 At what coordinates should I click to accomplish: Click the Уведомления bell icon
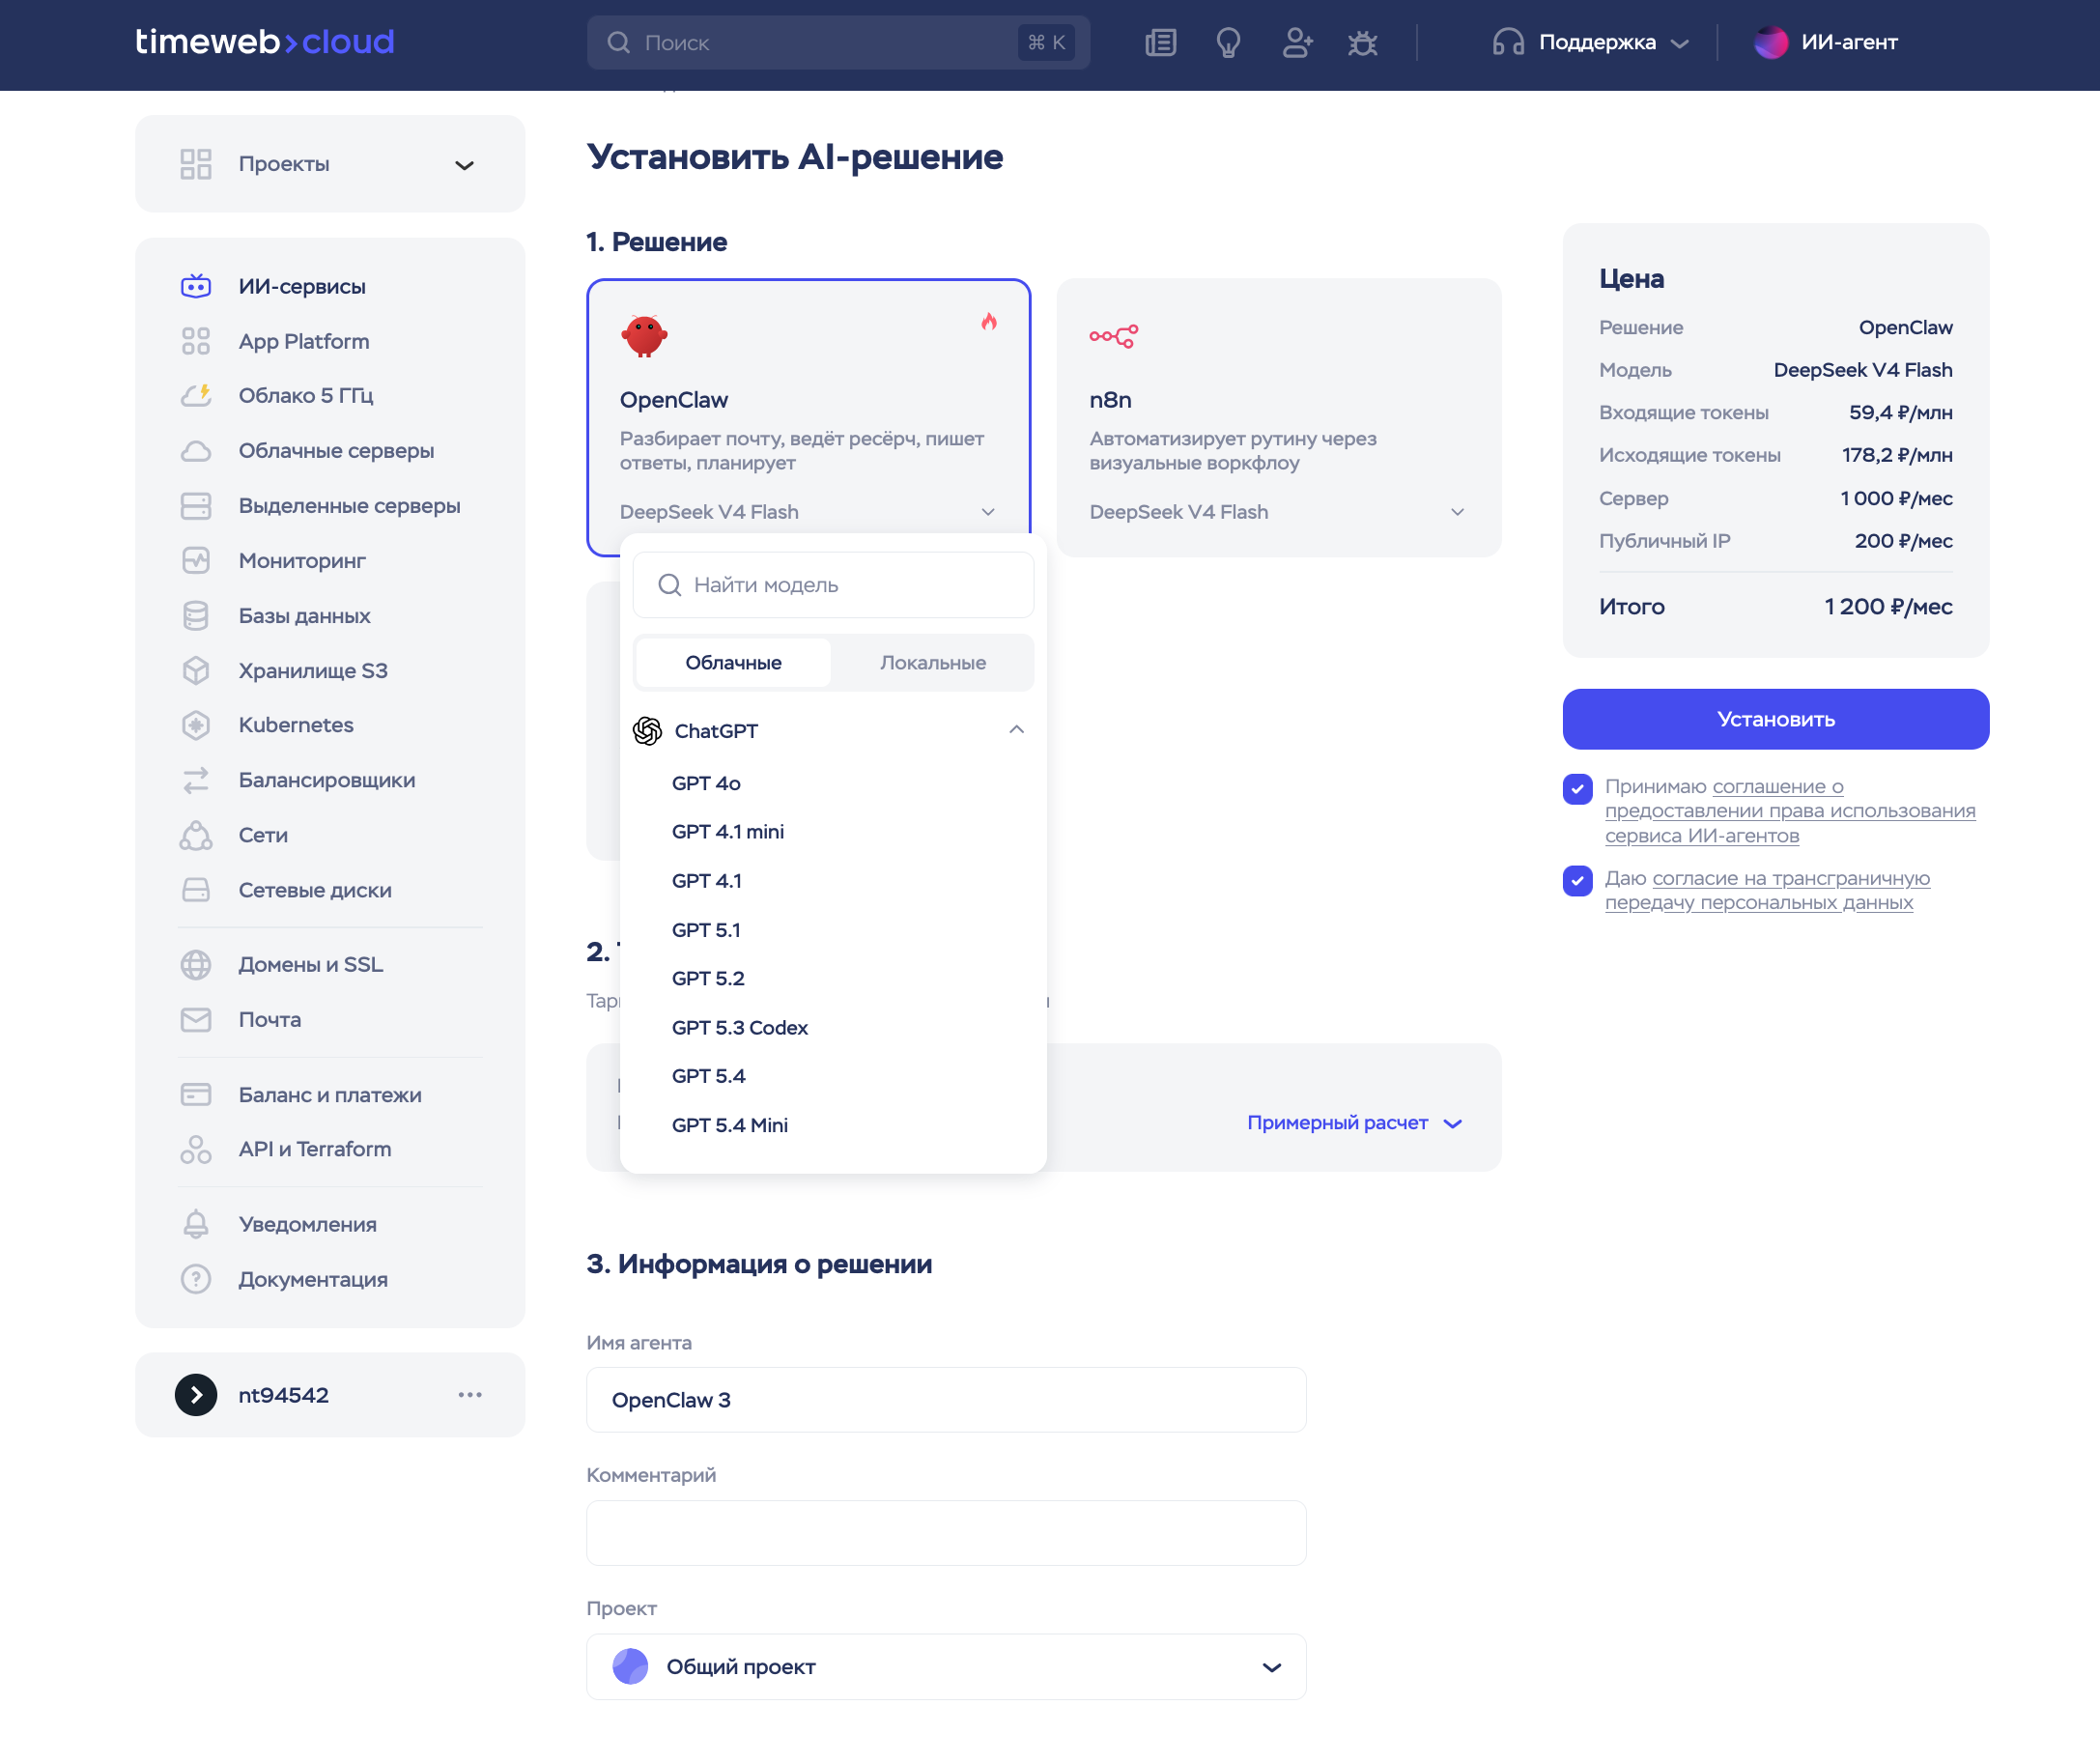tap(196, 1224)
